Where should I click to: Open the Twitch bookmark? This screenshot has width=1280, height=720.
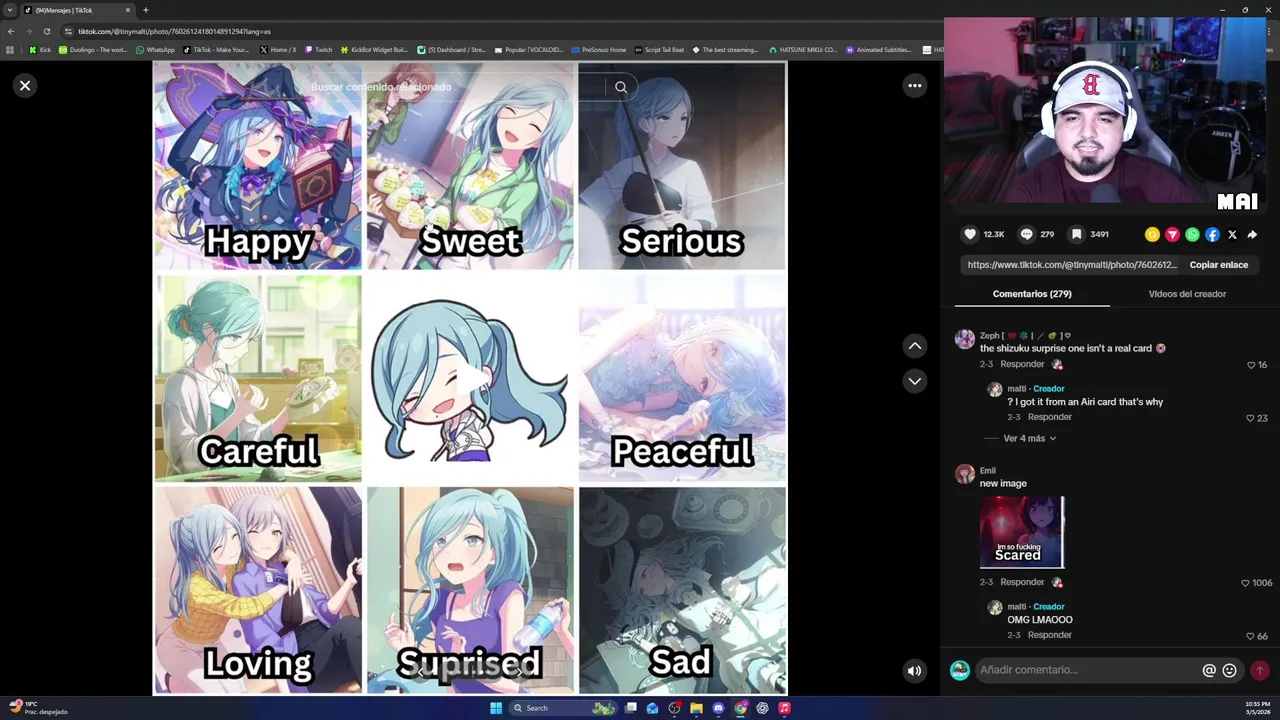point(318,49)
